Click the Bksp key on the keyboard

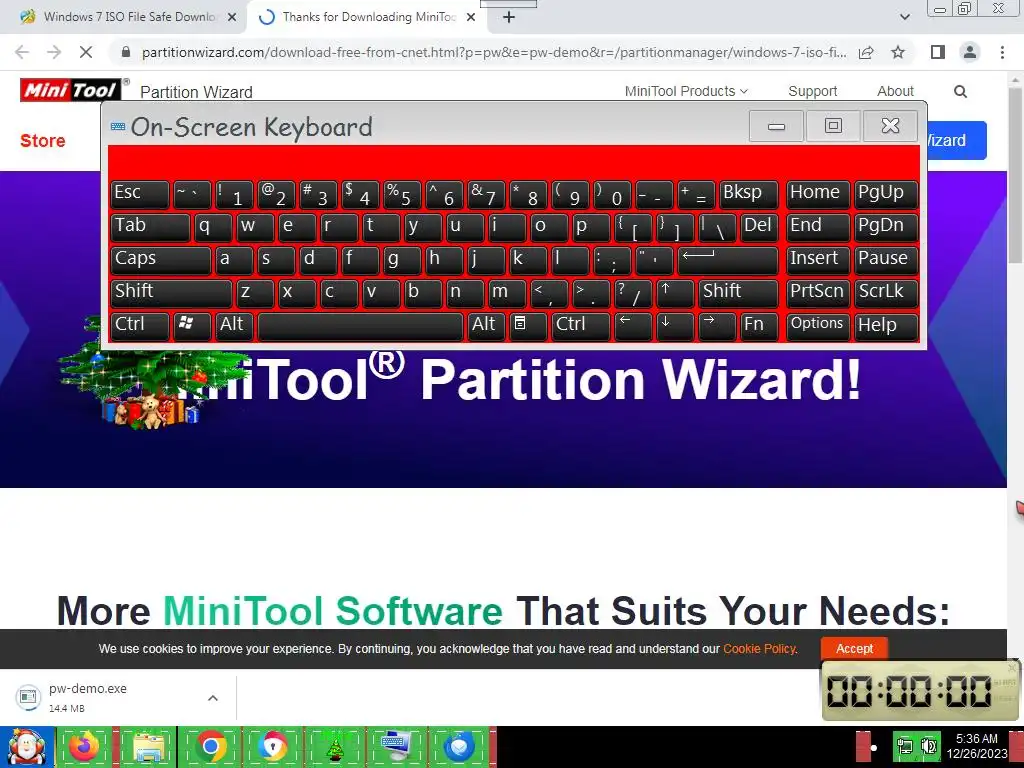tap(749, 194)
